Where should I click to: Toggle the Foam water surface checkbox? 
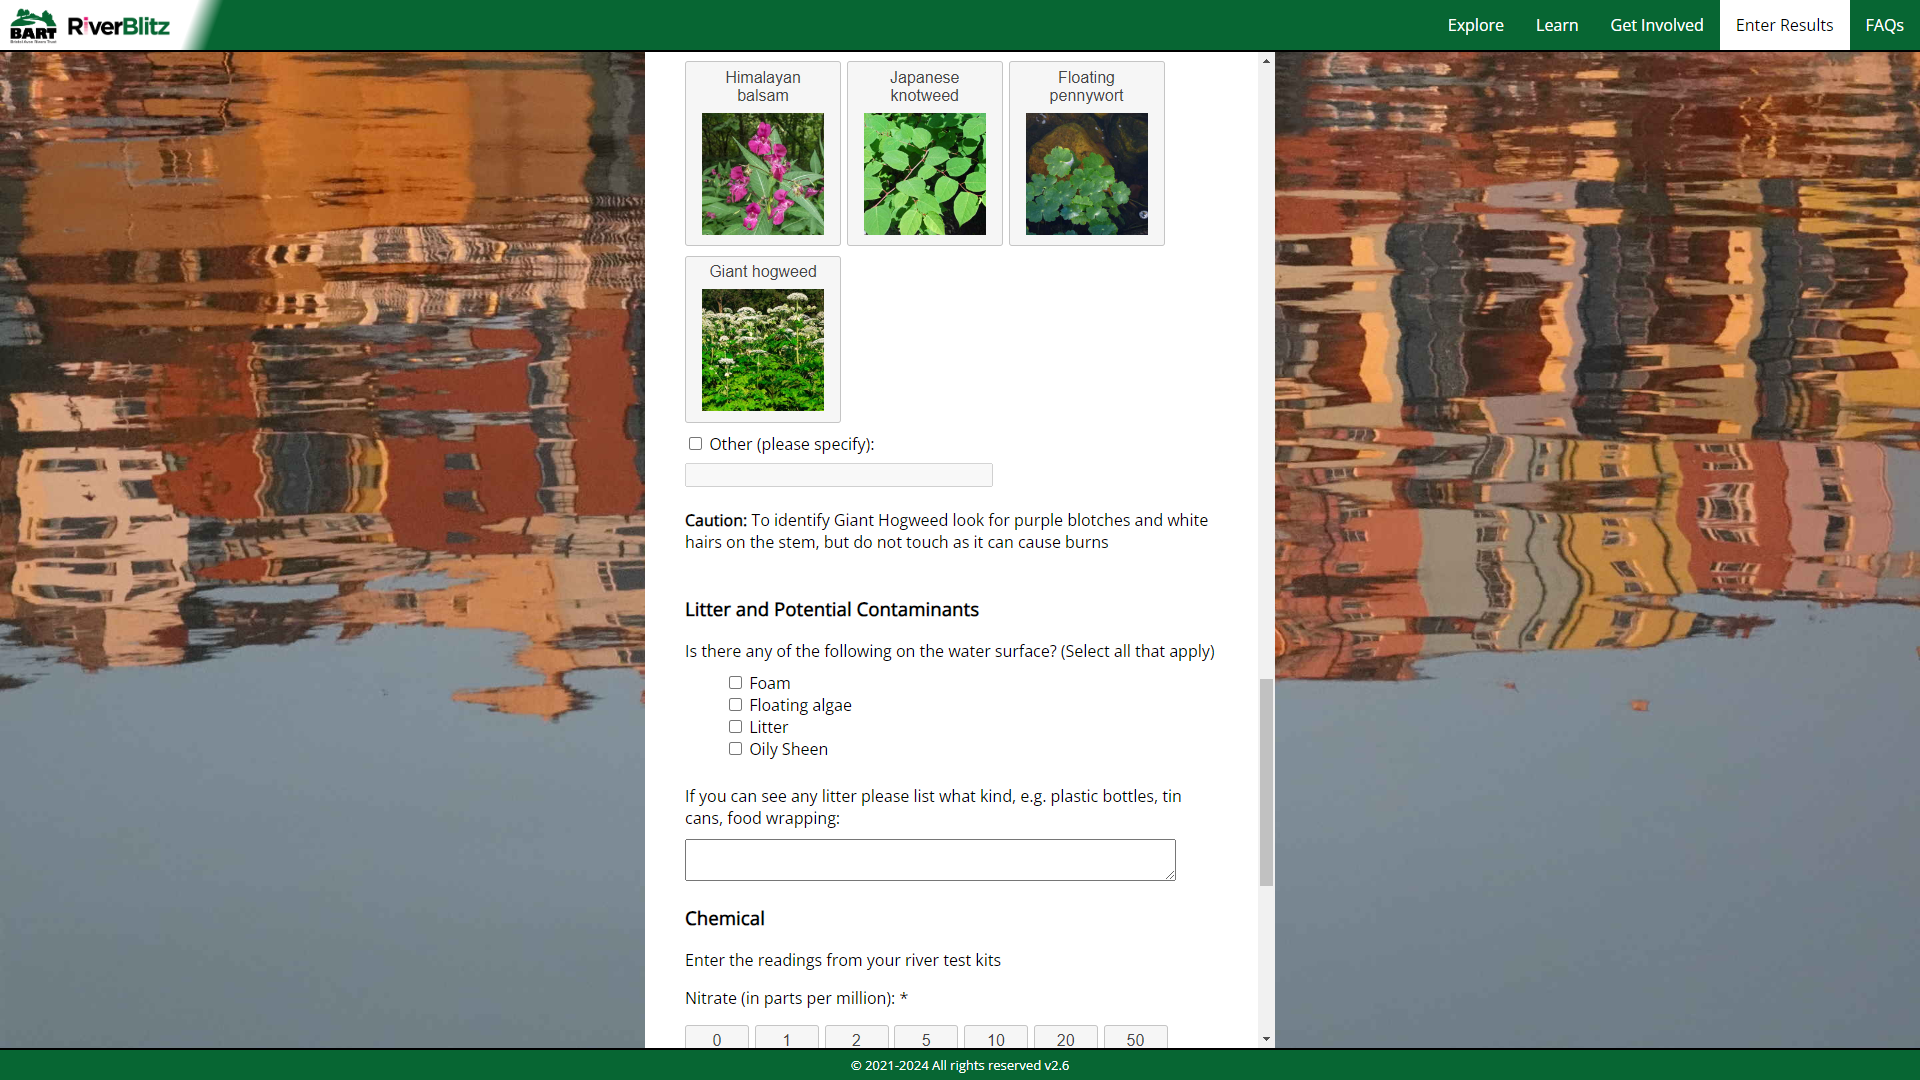(736, 682)
